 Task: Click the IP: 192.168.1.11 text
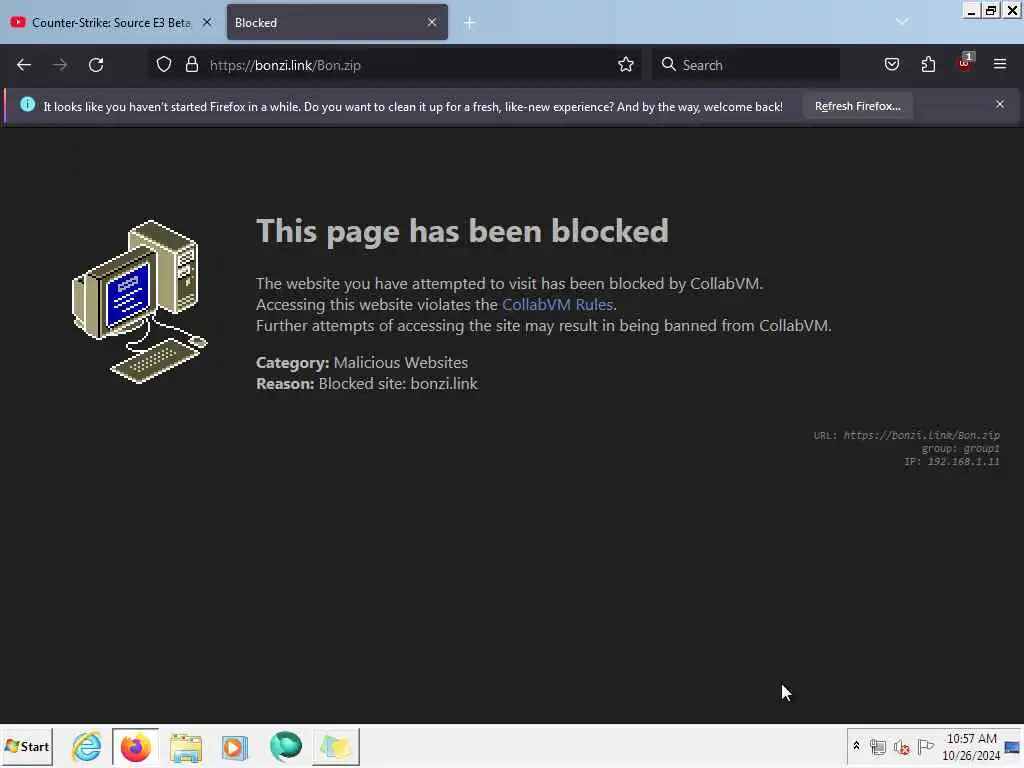click(952, 461)
